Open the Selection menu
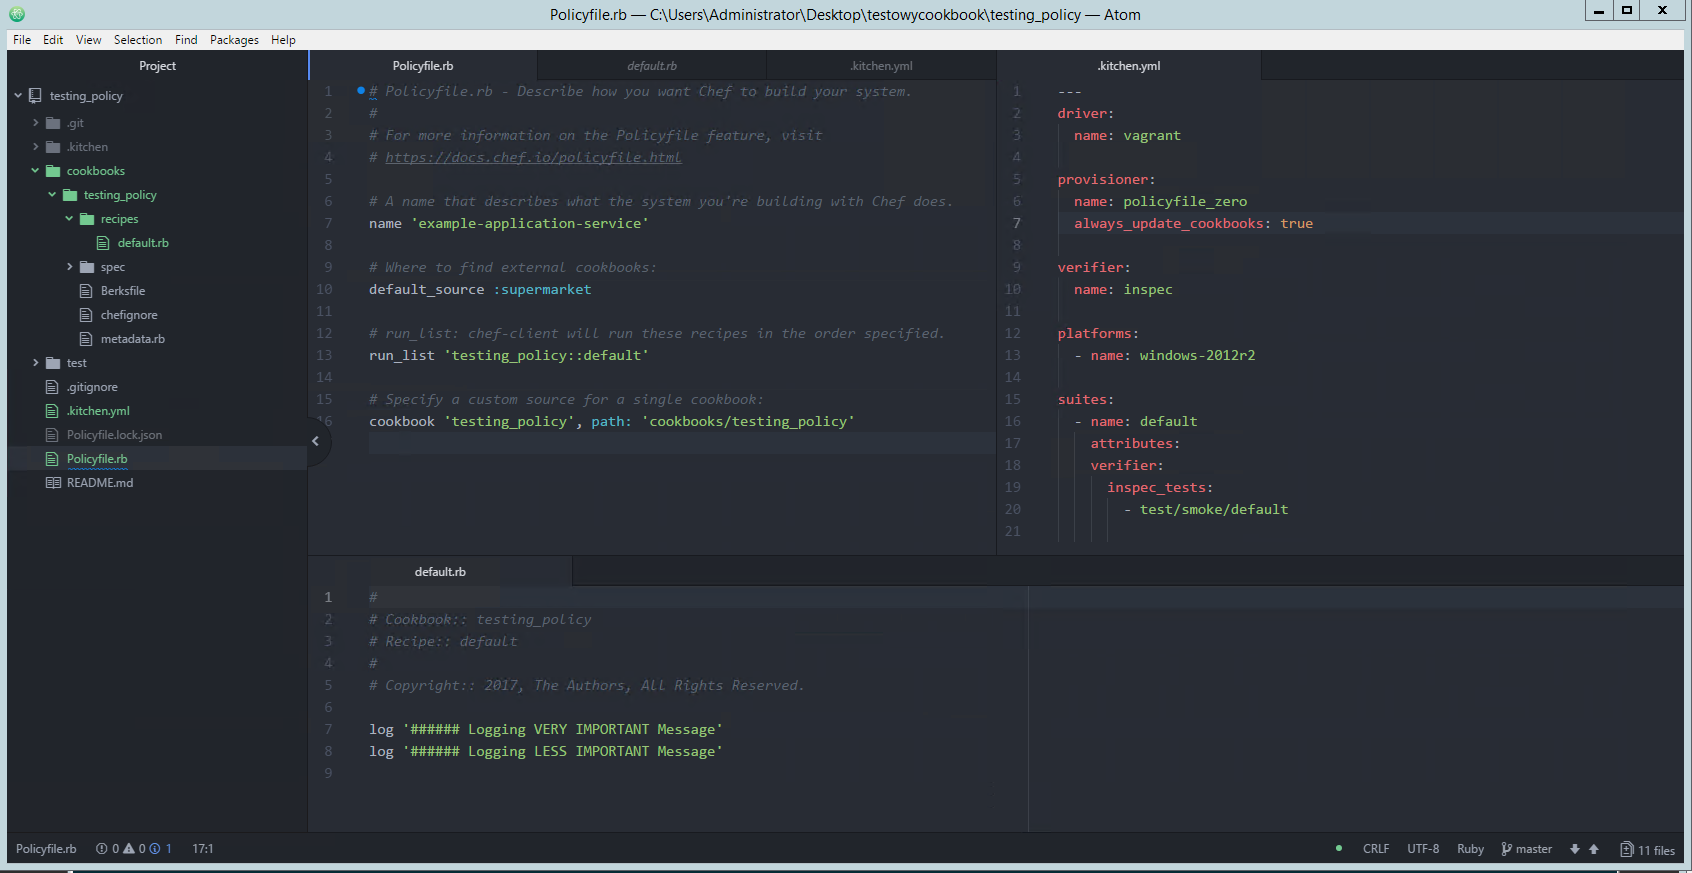 pyautogui.click(x=138, y=40)
